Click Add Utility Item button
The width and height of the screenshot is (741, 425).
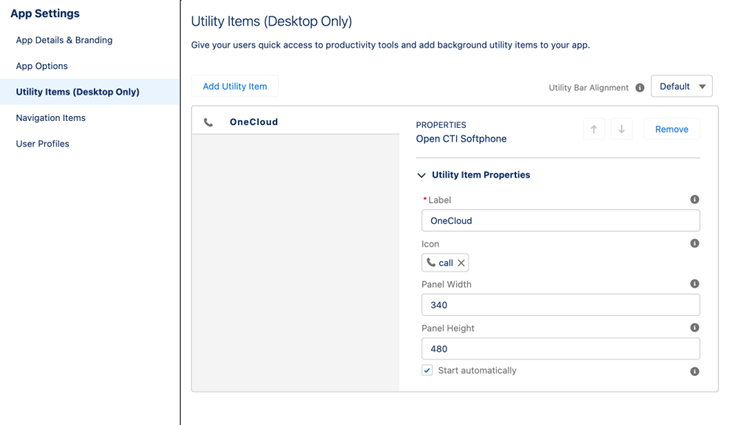pyautogui.click(x=235, y=87)
